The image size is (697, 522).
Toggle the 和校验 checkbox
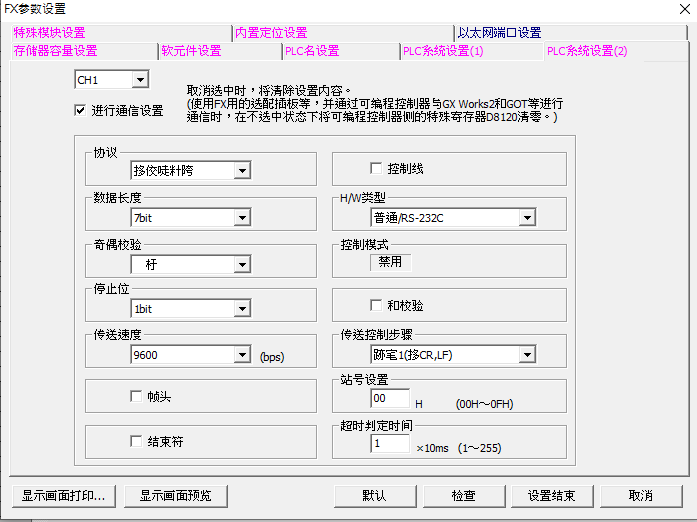point(377,305)
